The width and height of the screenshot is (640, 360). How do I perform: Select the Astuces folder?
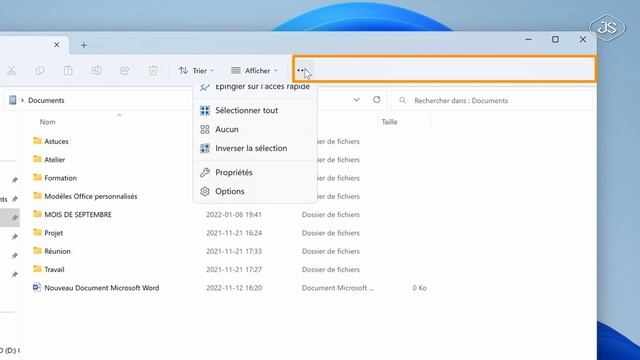[56, 141]
